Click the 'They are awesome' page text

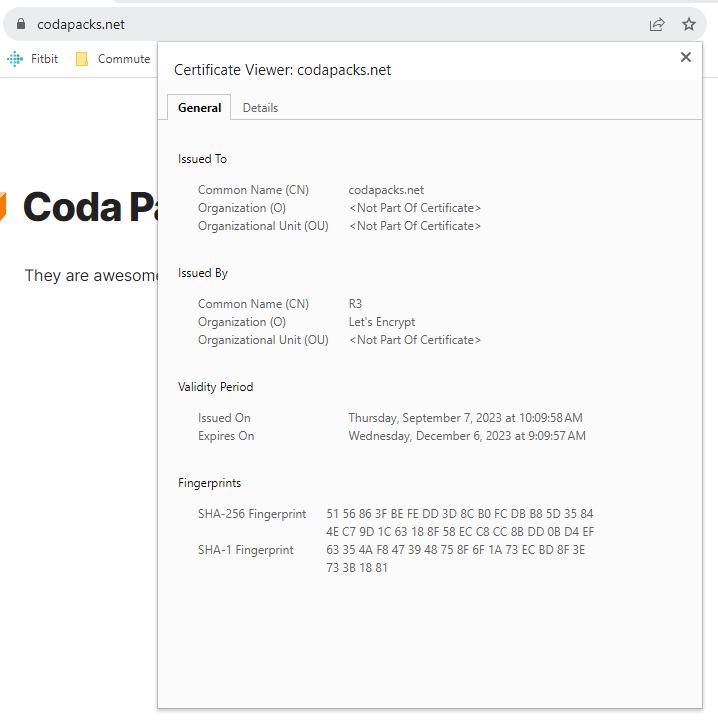coord(91,275)
